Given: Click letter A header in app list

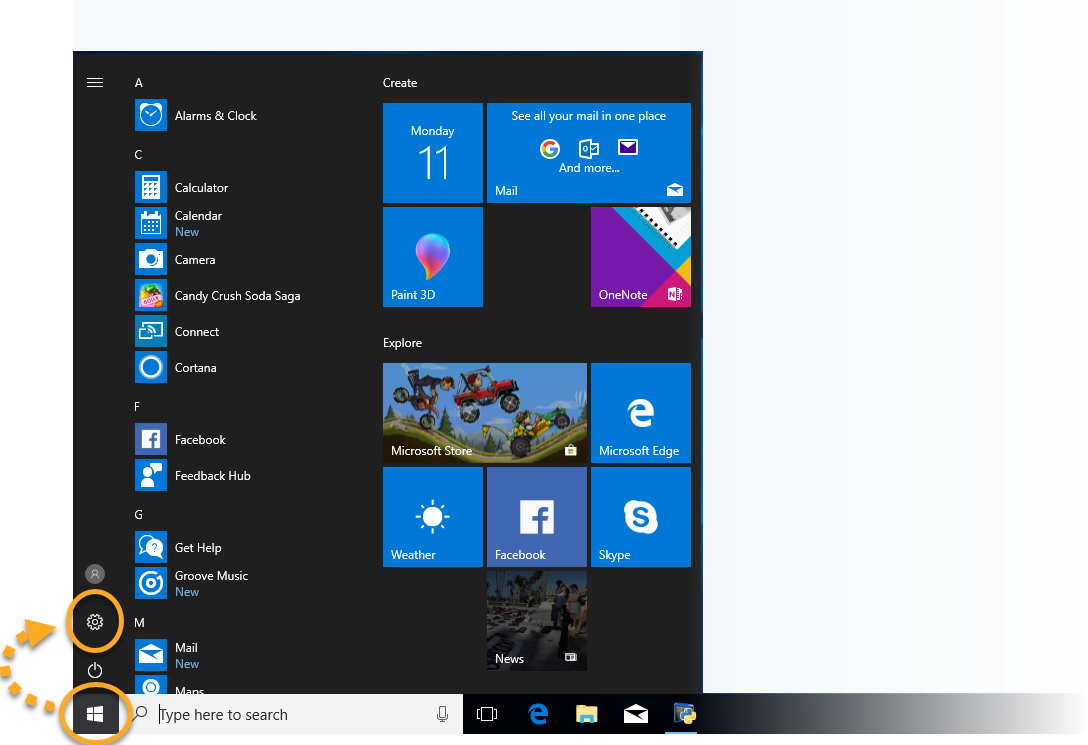Looking at the screenshot, I should click(139, 83).
